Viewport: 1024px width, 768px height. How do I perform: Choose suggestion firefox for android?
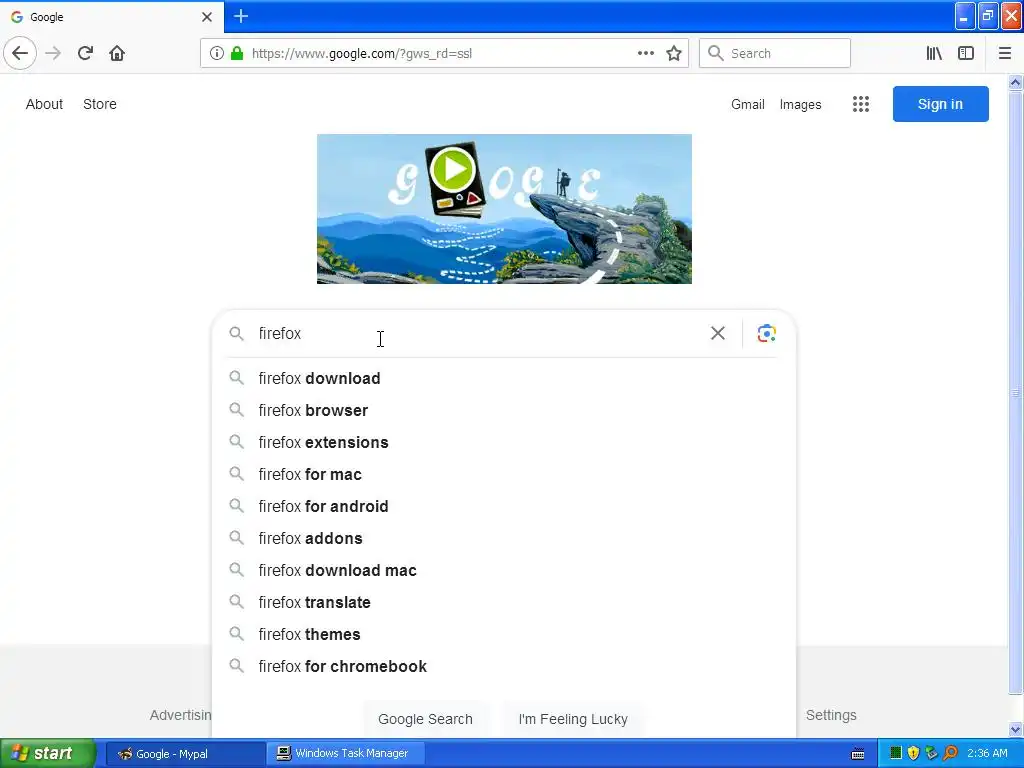coord(503,506)
